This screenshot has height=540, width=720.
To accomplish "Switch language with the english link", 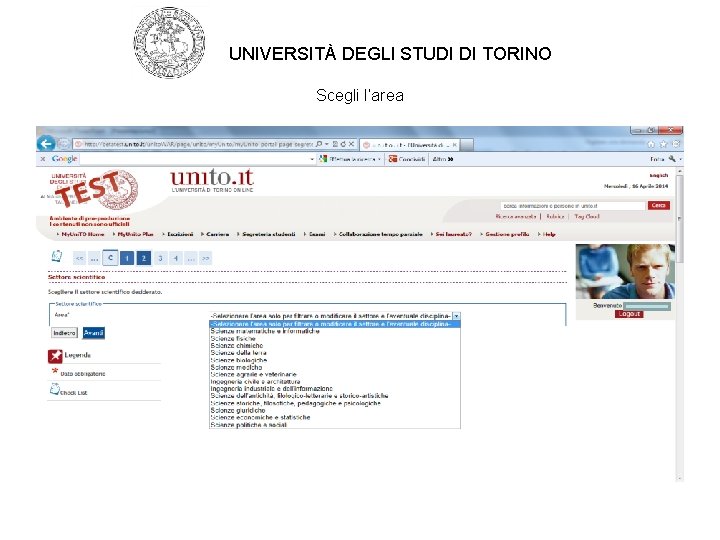I will click(x=658, y=175).
